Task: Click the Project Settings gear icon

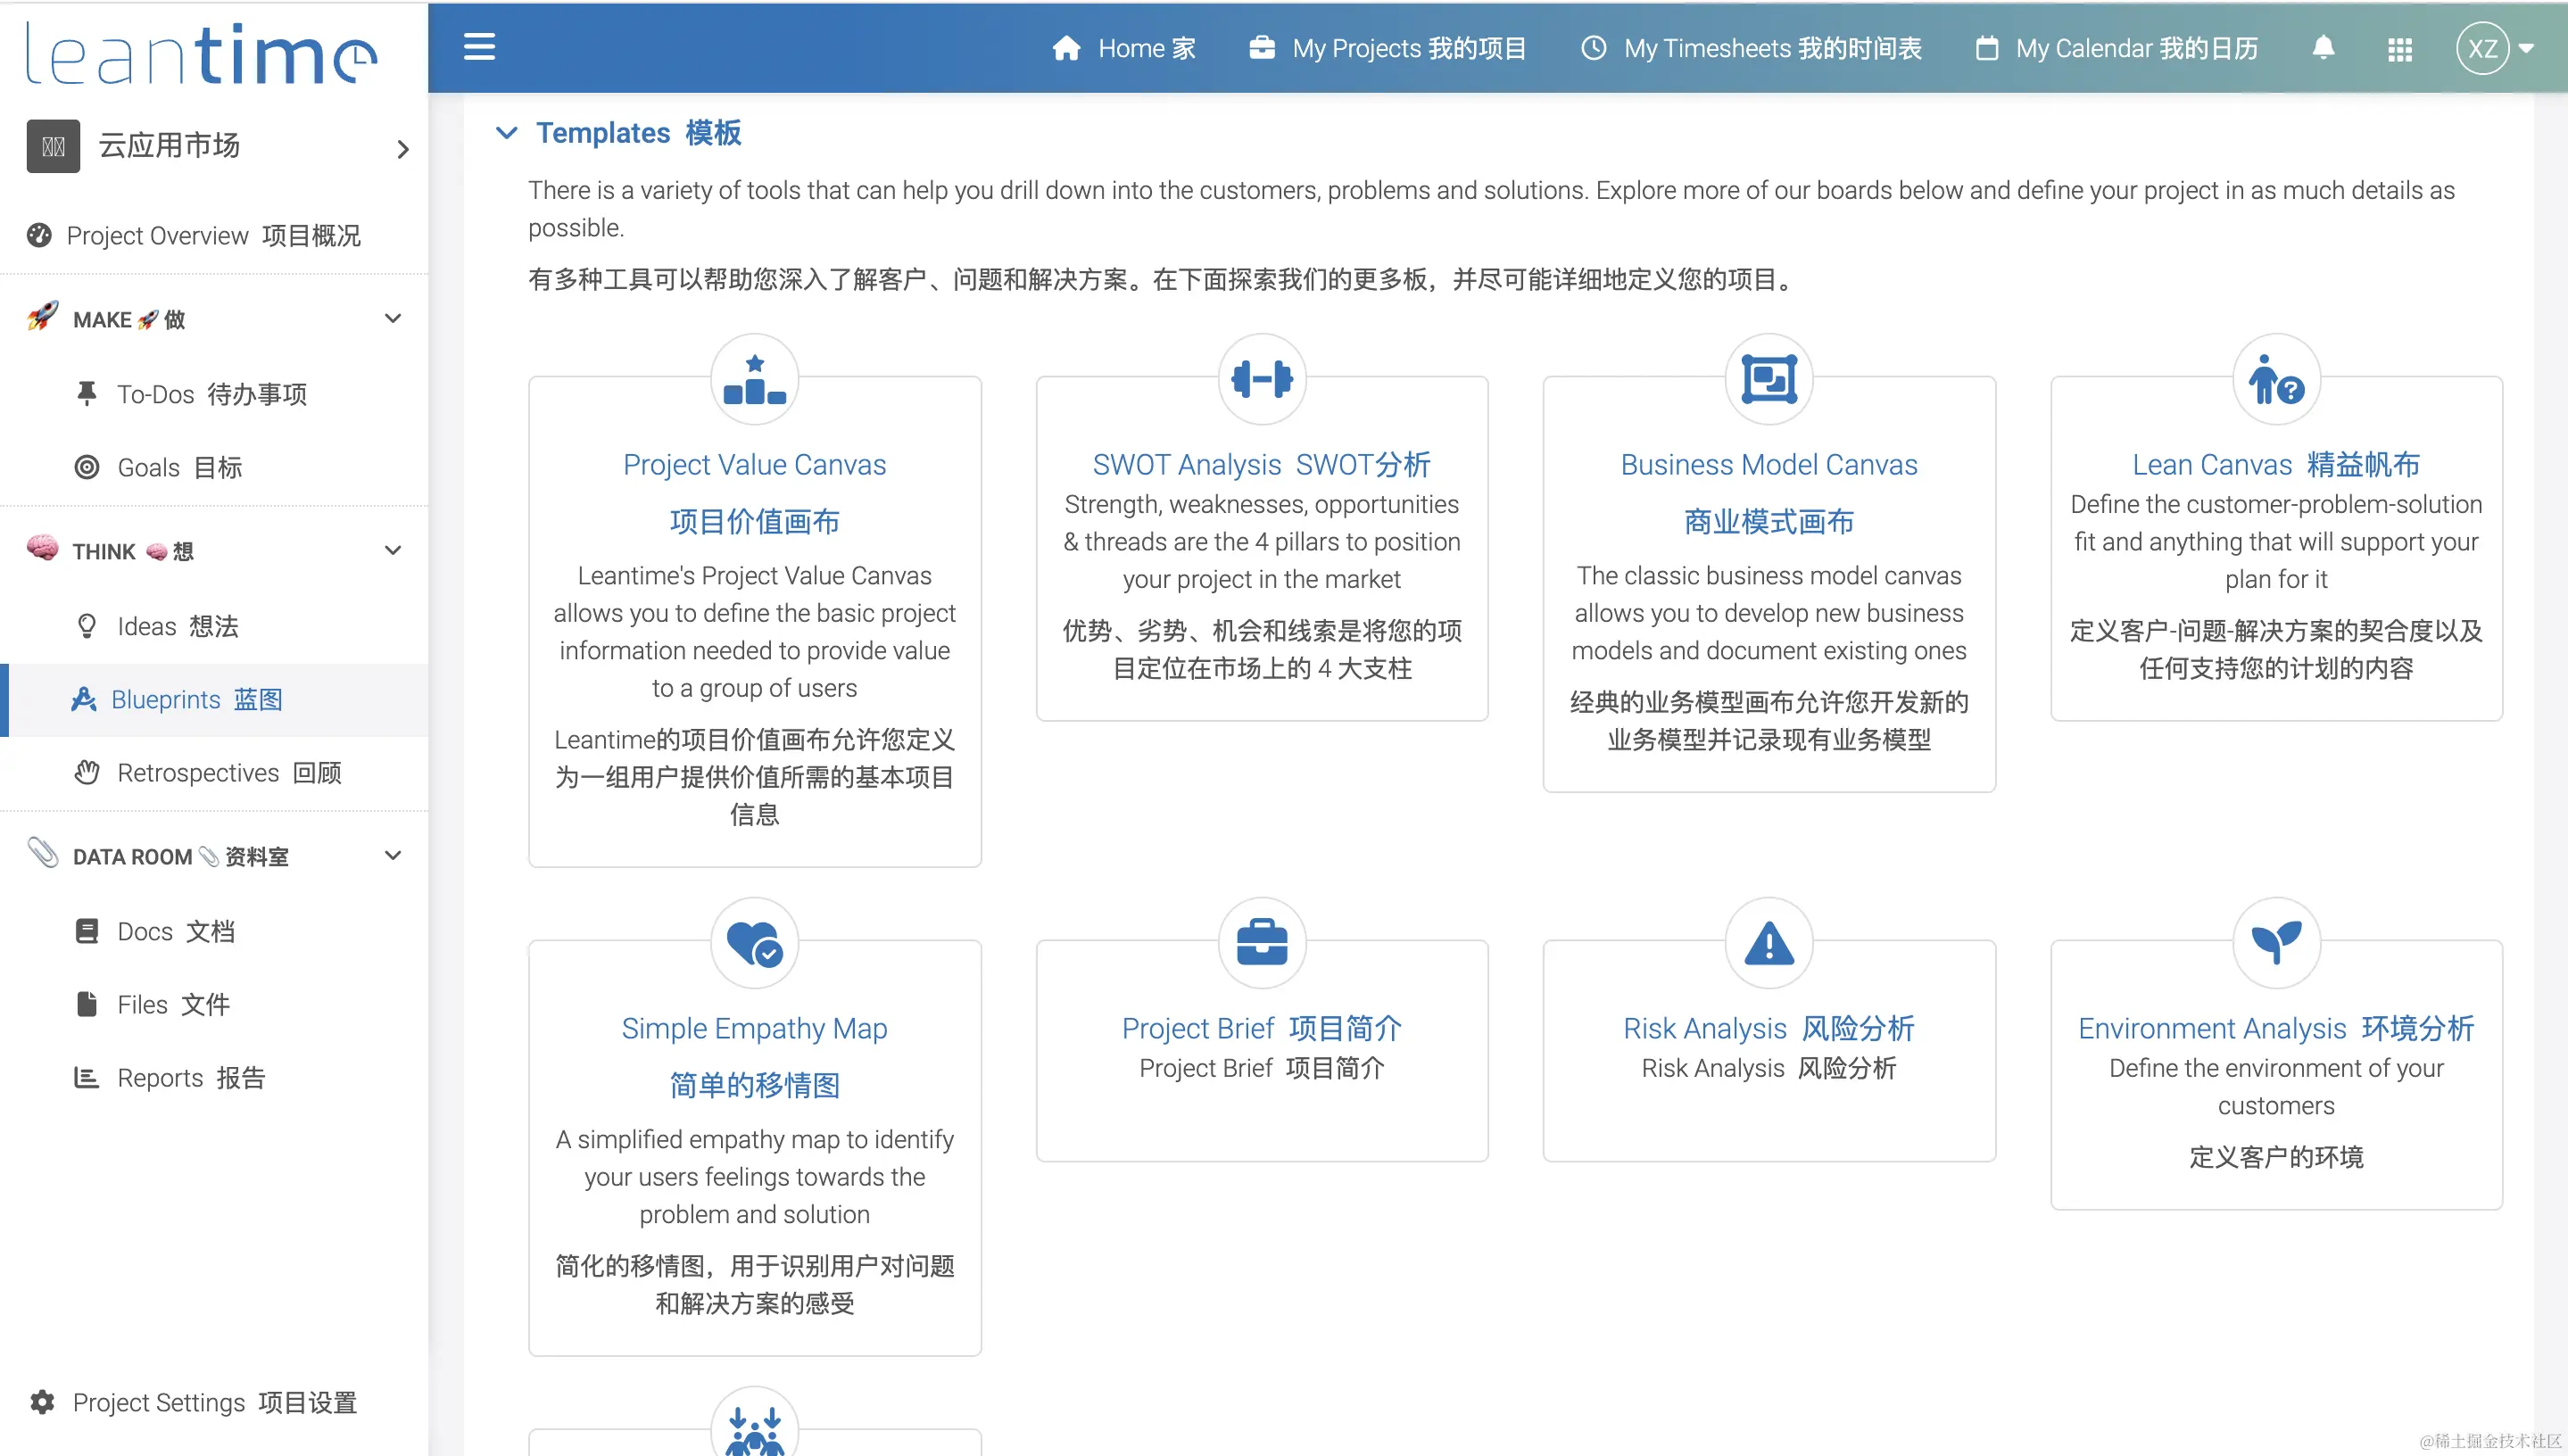Action: tap(42, 1402)
